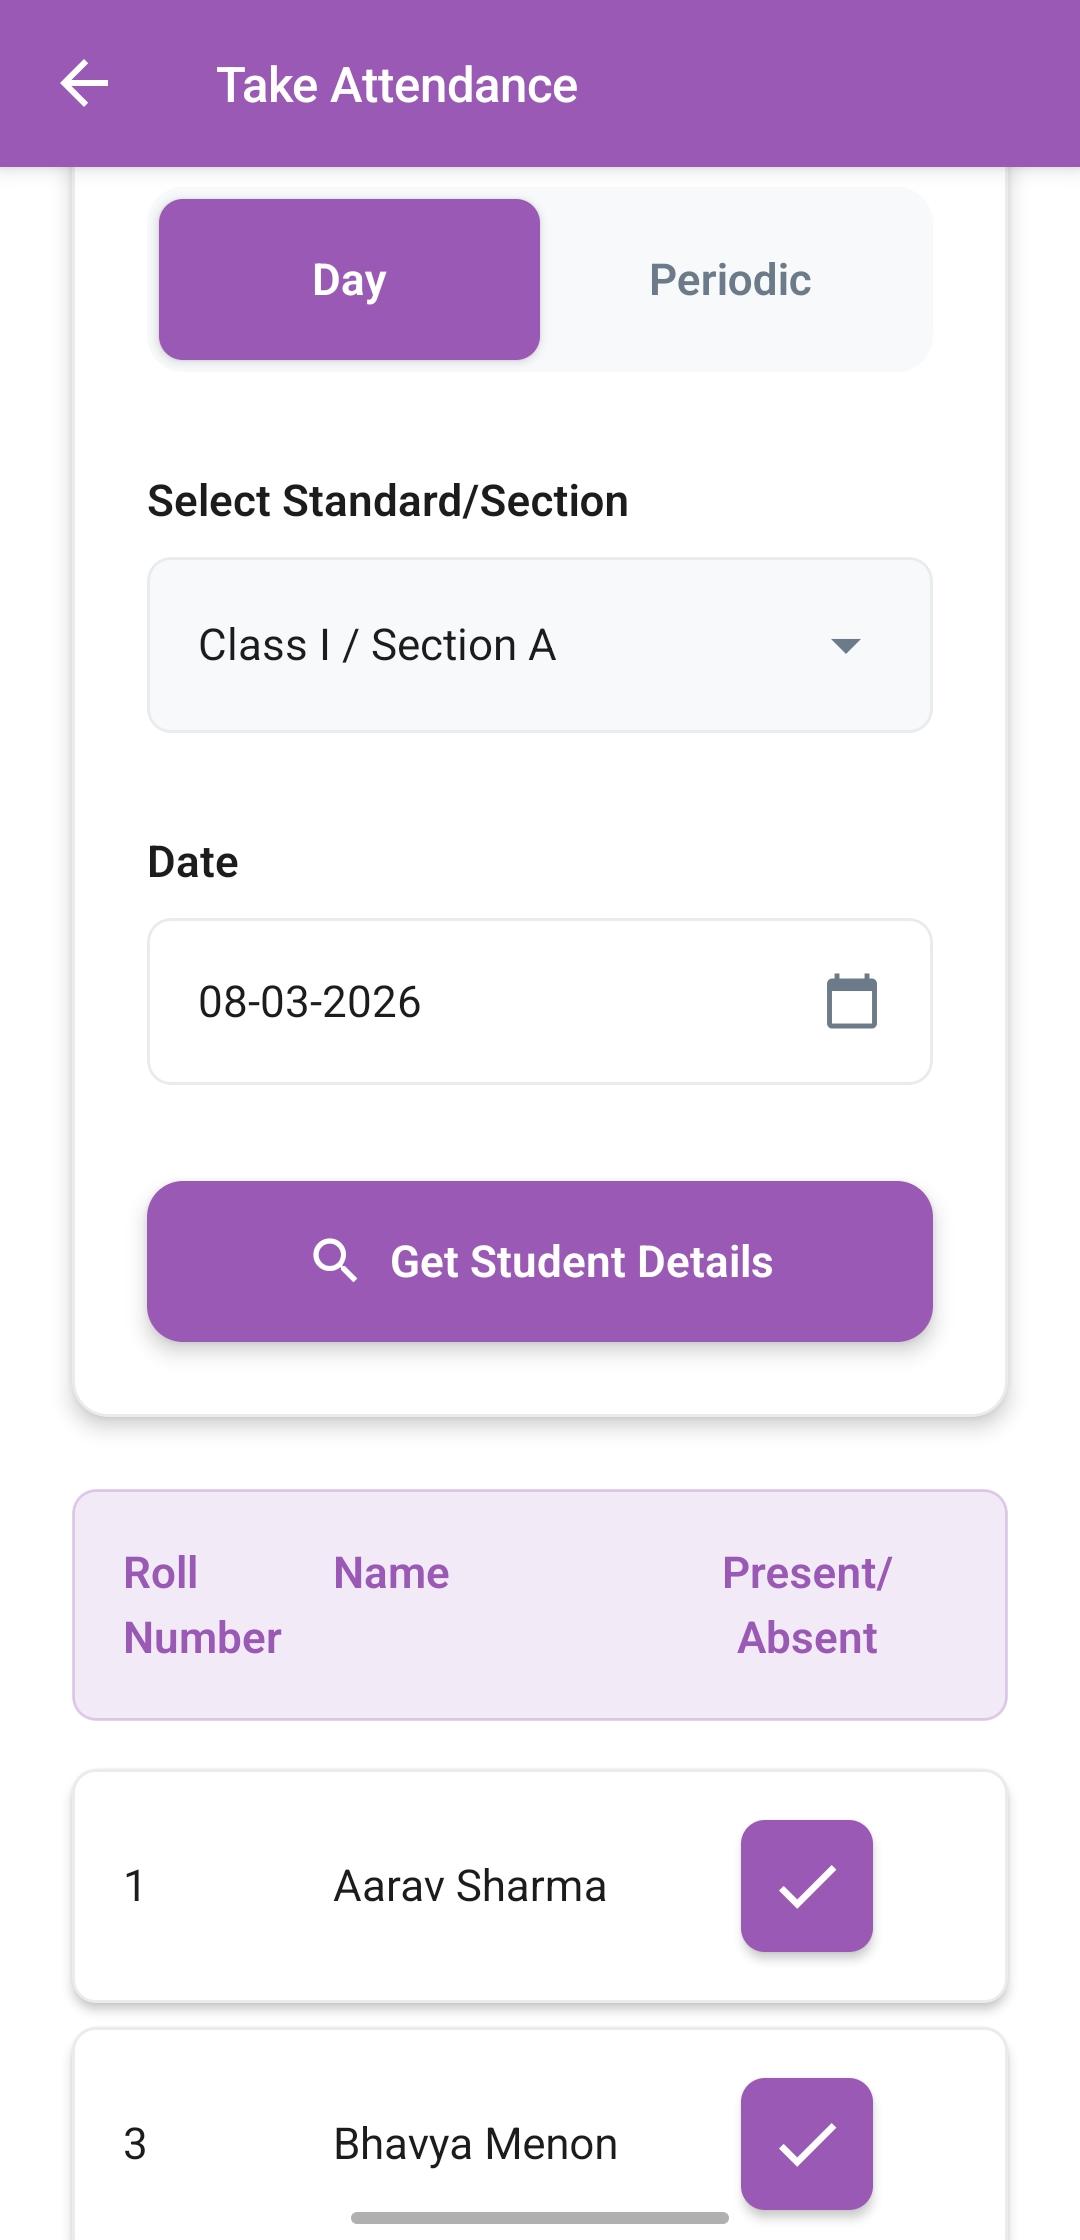1080x2240 pixels.
Task: Go back using the header arrow
Action: (x=84, y=83)
